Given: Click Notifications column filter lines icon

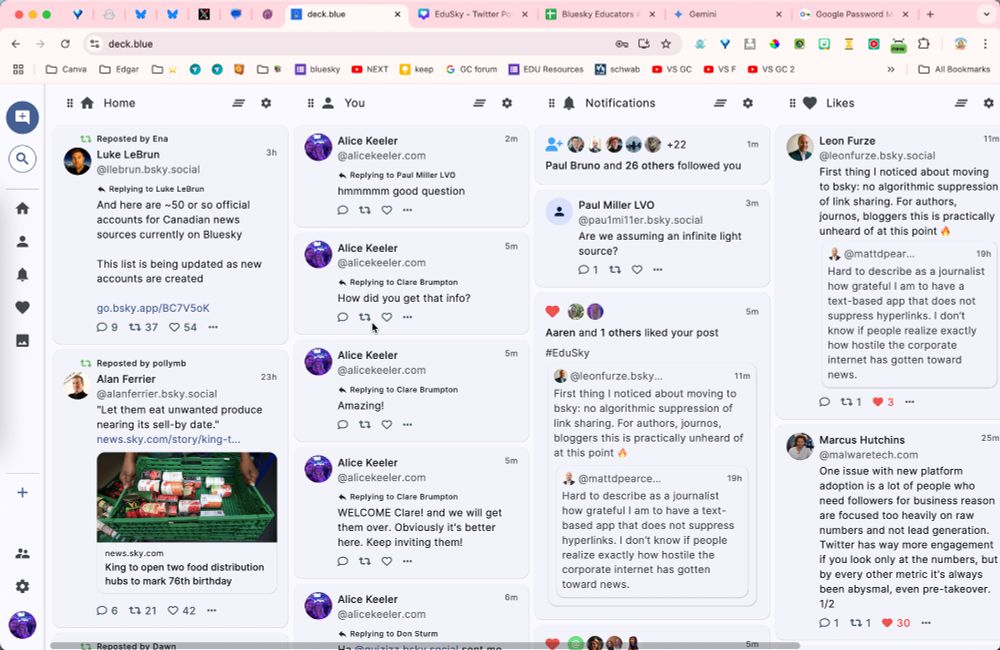Looking at the screenshot, I should click(x=720, y=103).
